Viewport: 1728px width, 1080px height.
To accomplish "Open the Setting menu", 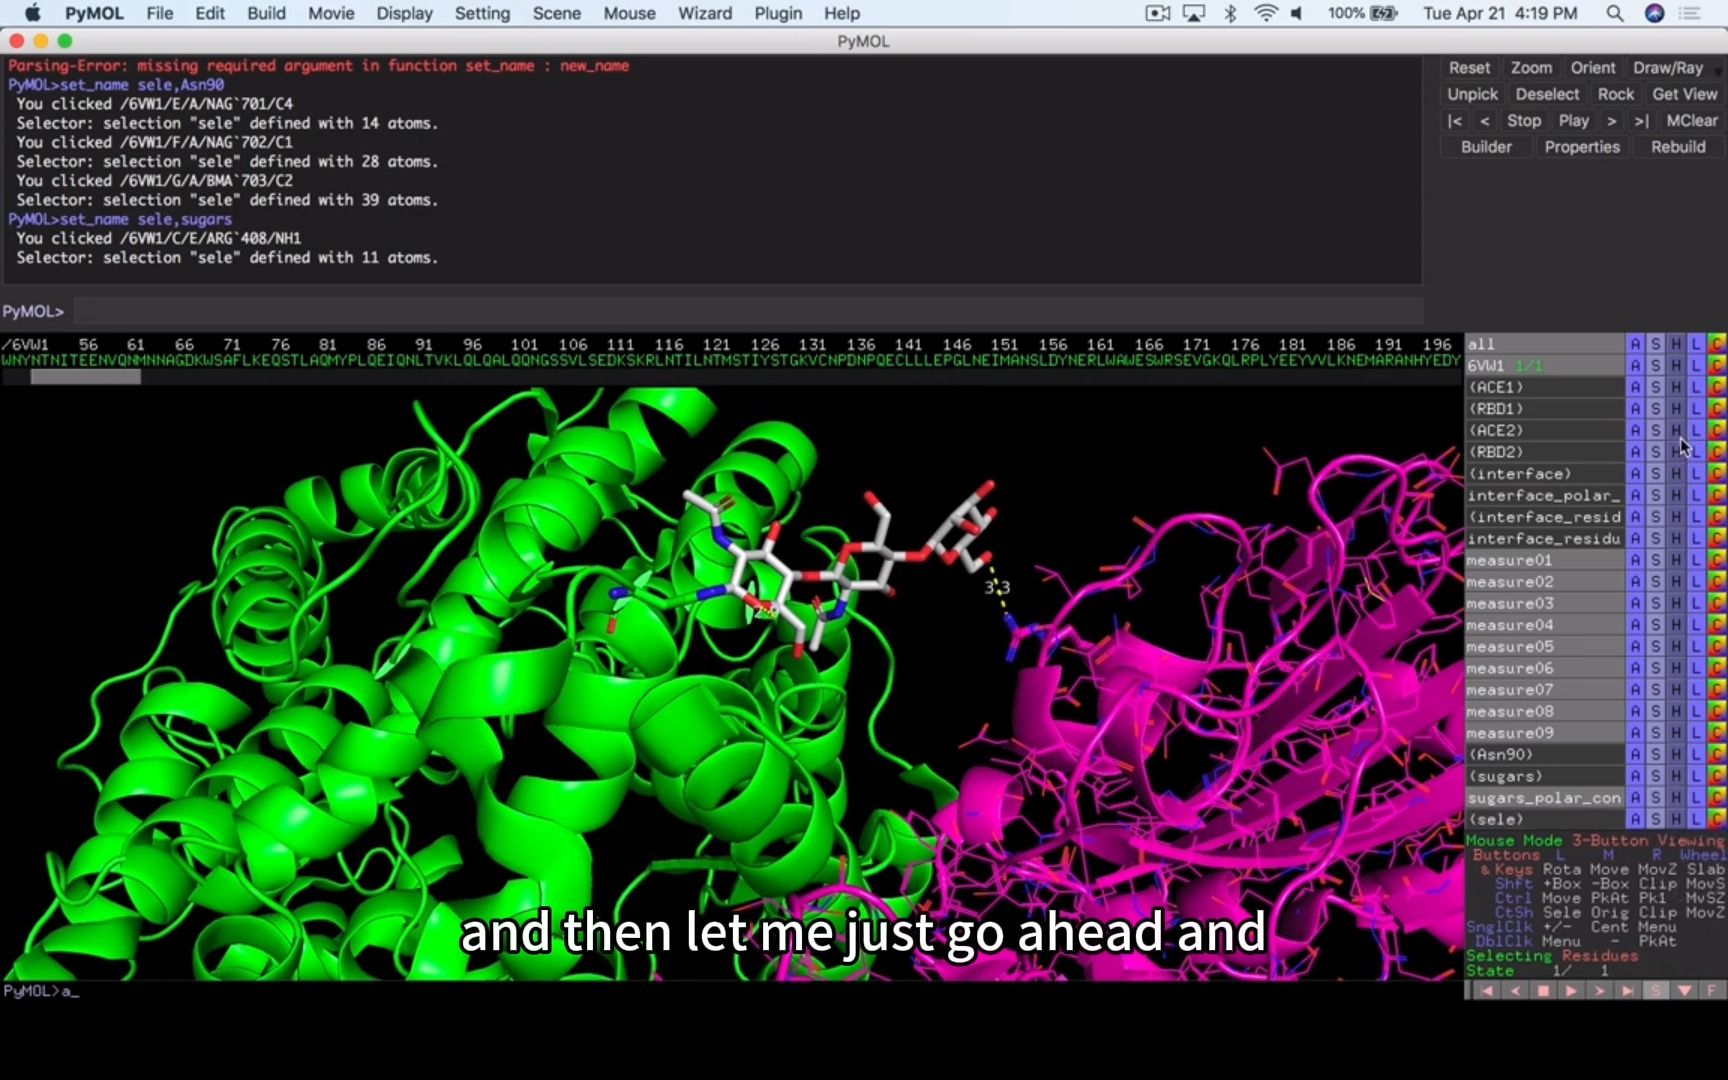I will (482, 13).
